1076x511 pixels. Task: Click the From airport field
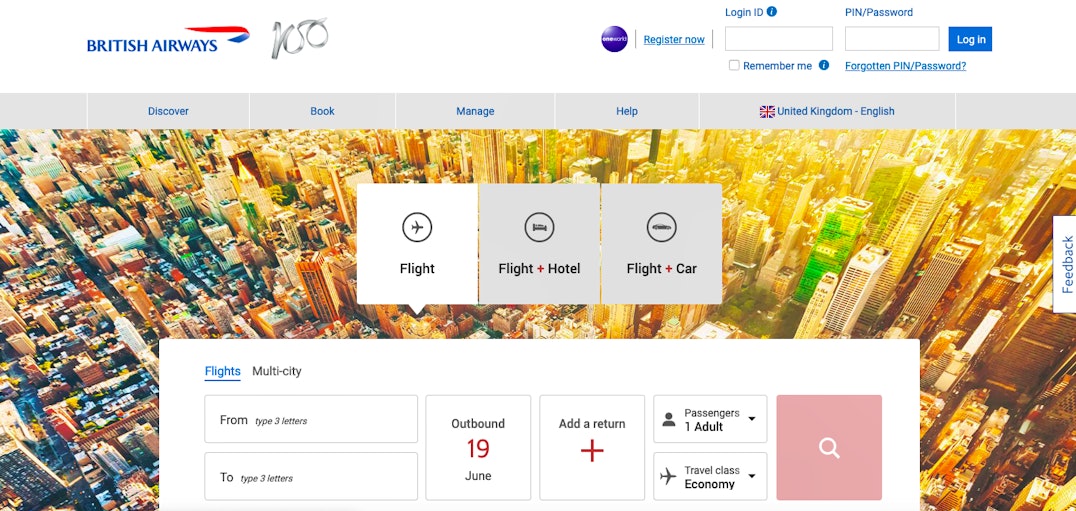(311, 419)
